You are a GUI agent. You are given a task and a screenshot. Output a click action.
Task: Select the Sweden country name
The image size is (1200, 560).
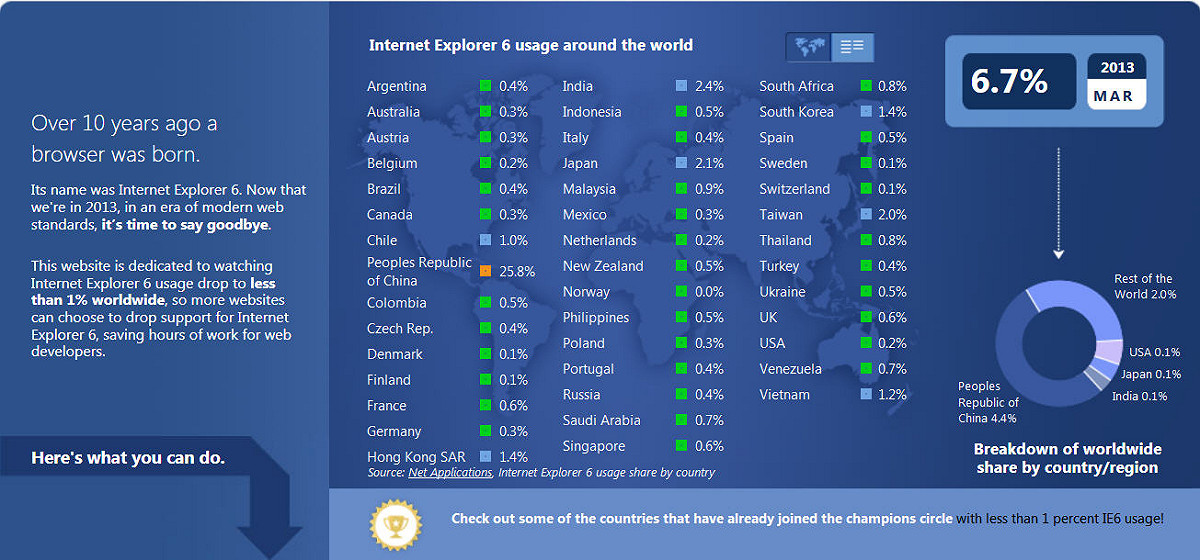784,163
